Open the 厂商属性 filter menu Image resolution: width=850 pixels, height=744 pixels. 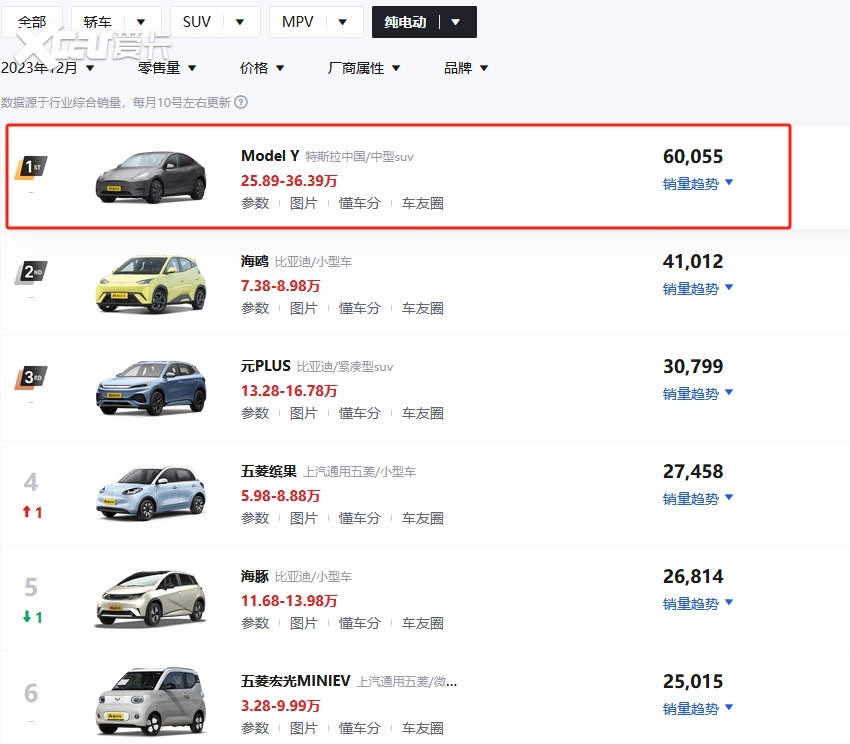click(364, 68)
